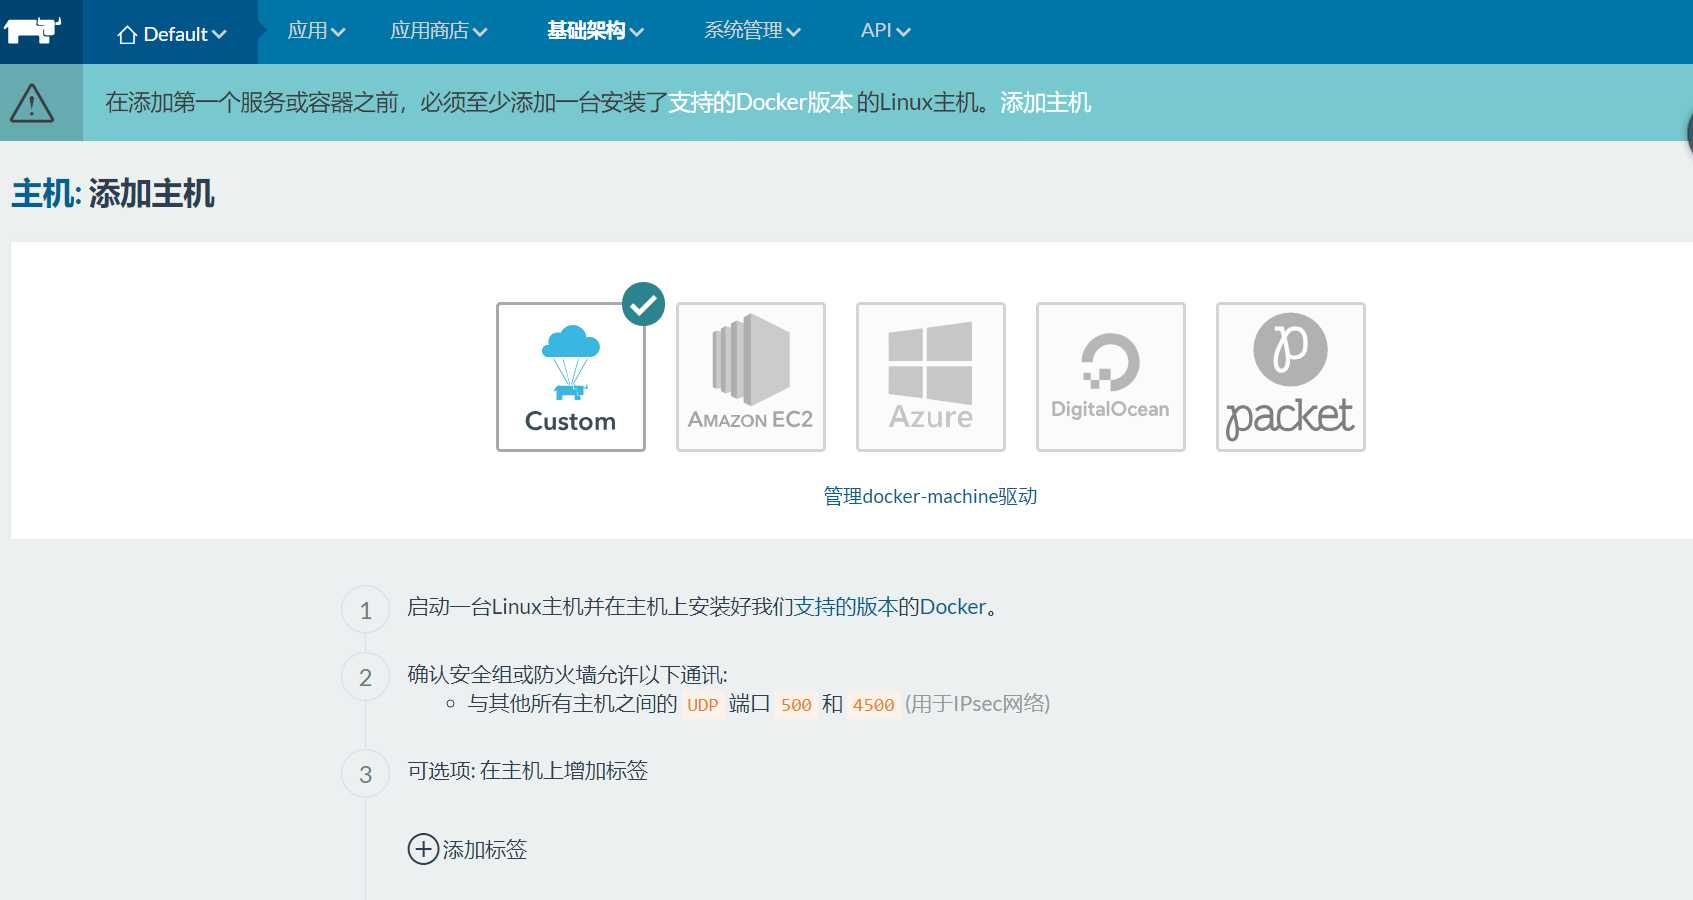
Task: Click the Rancher cow logo
Action: [x=33, y=31]
